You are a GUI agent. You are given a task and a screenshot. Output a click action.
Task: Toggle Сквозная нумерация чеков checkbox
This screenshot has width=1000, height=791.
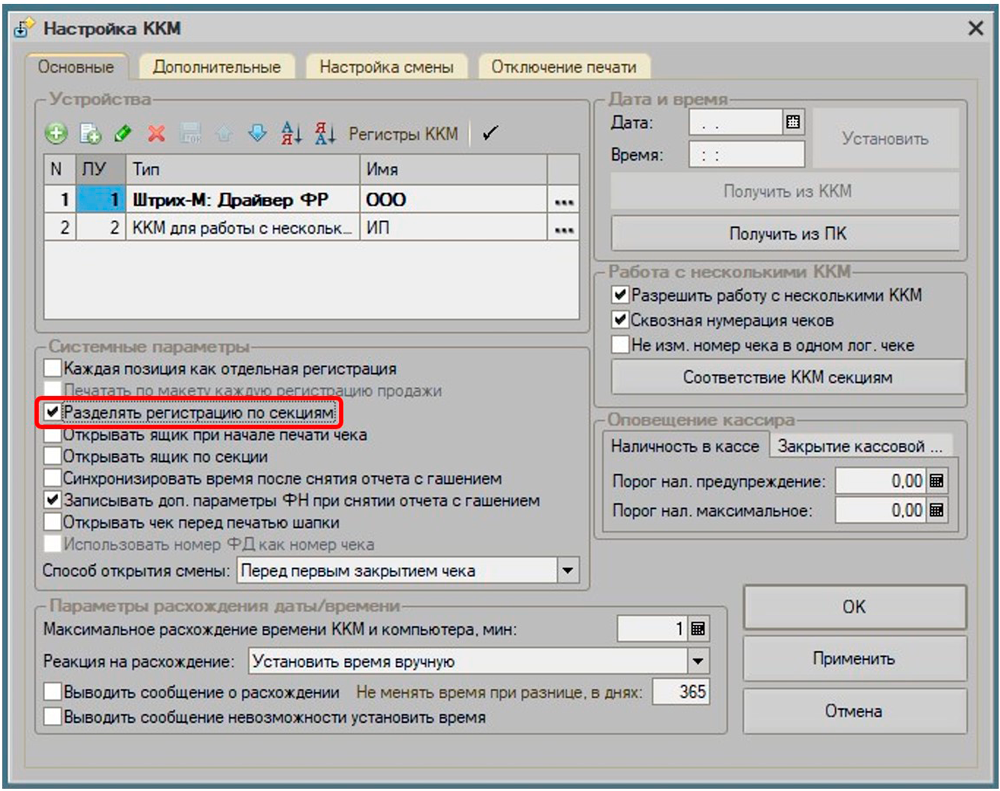coord(620,321)
